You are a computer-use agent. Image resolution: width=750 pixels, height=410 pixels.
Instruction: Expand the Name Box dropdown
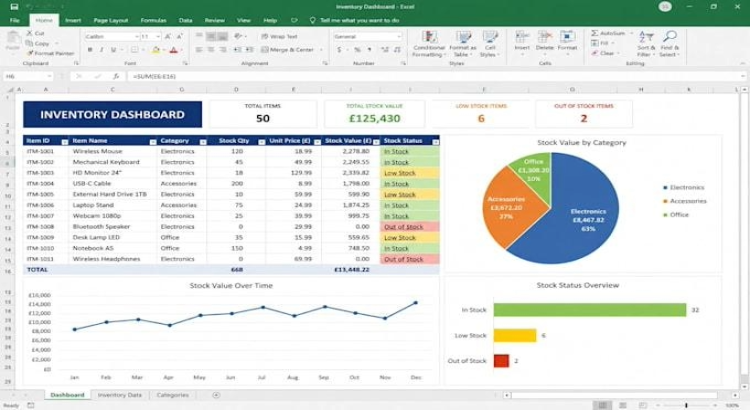click(x=49, y=76)
